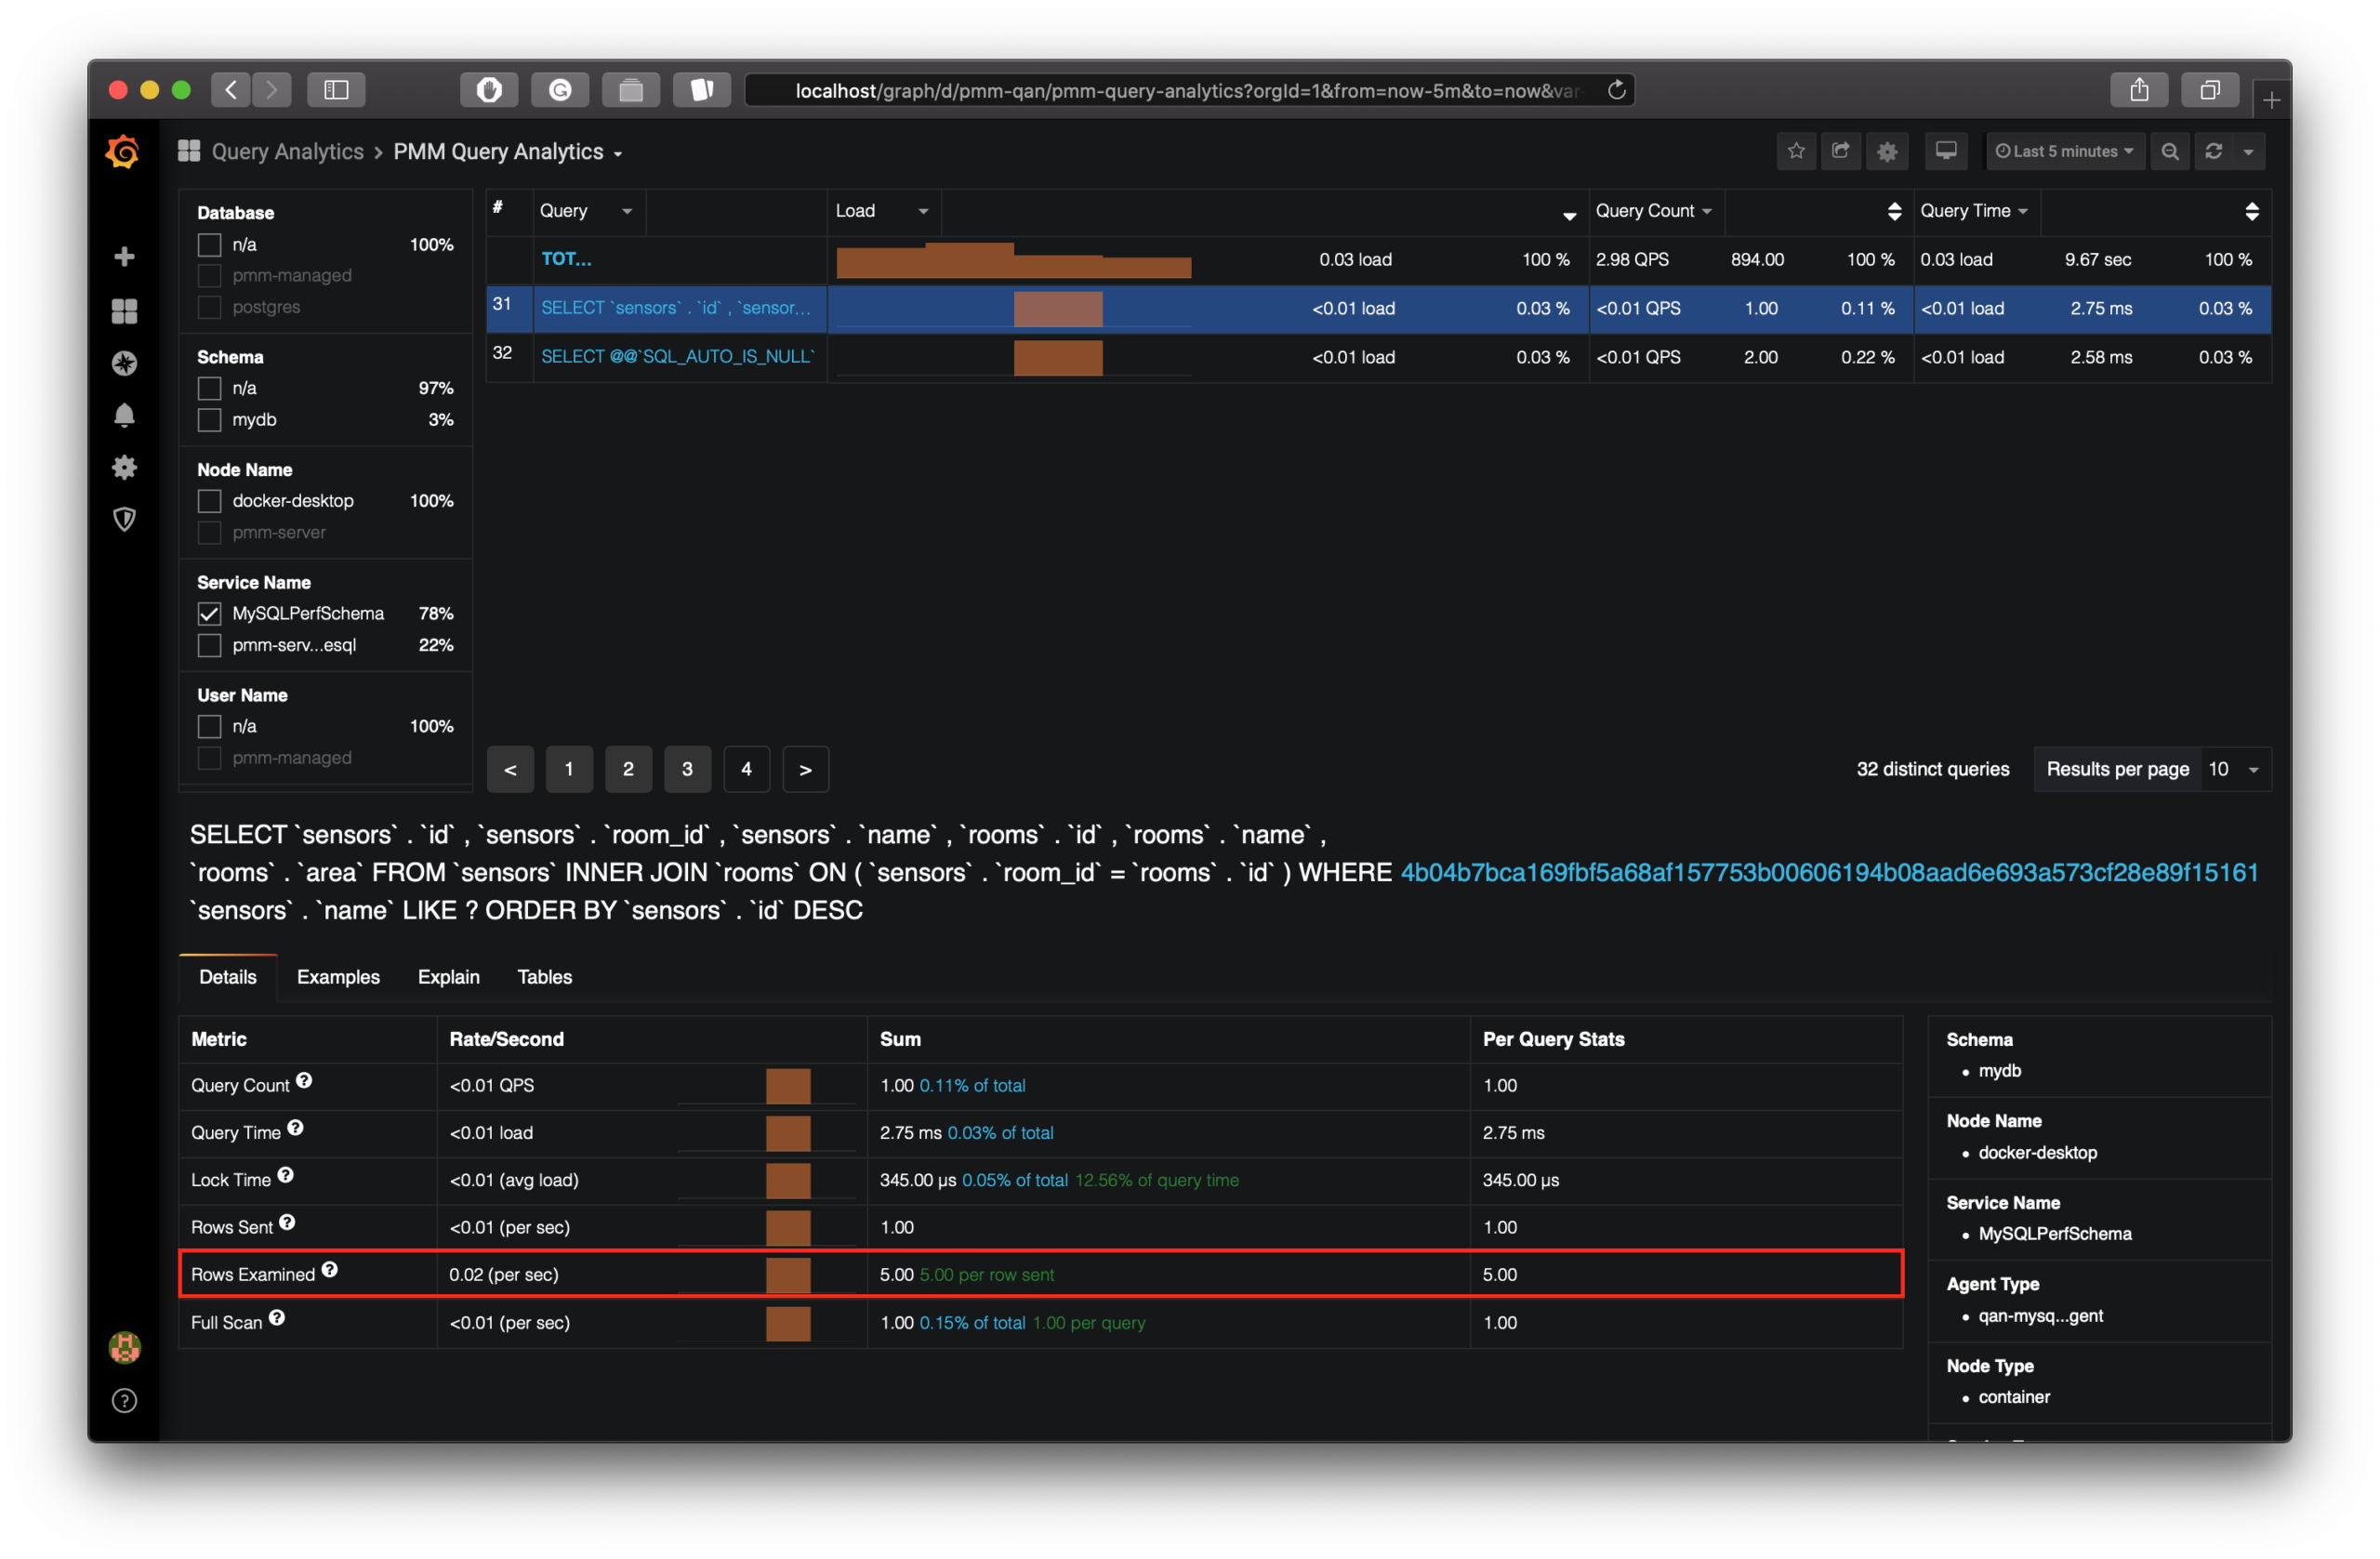Click the share dashboard icon
This screenshot has height=1559, width=2380.
(x=1841, y=151)
